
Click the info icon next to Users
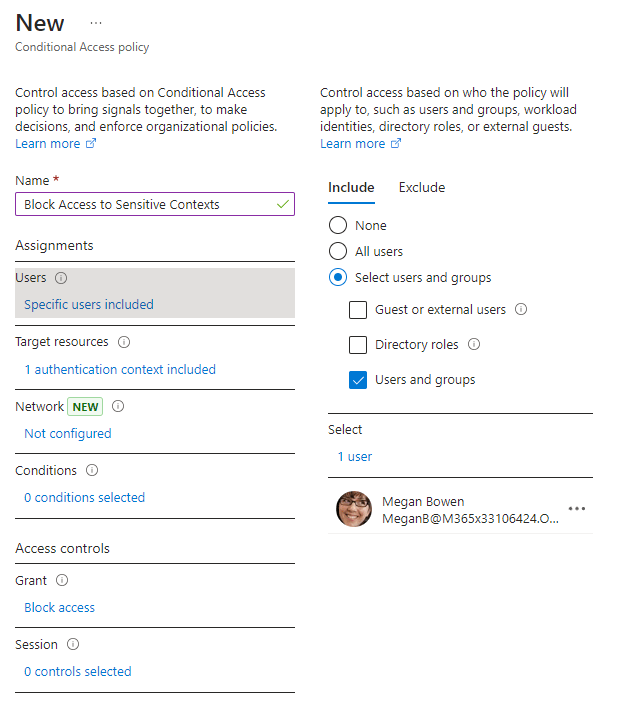pos(61,278)
